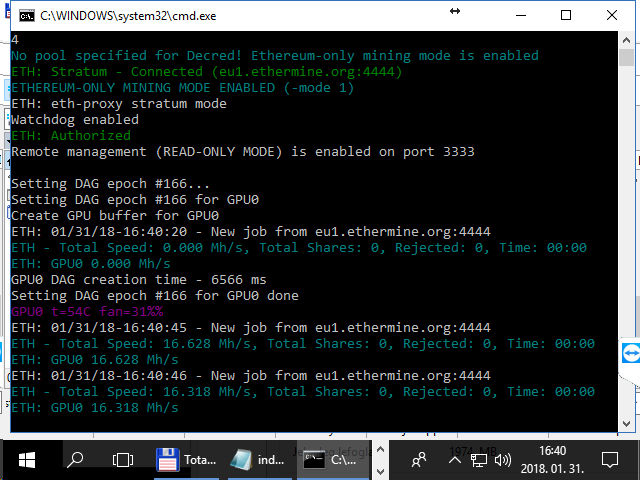Switch to Total Commander taskbar button
This screenshot has height=480, width=640.
[x=186, y=460]
